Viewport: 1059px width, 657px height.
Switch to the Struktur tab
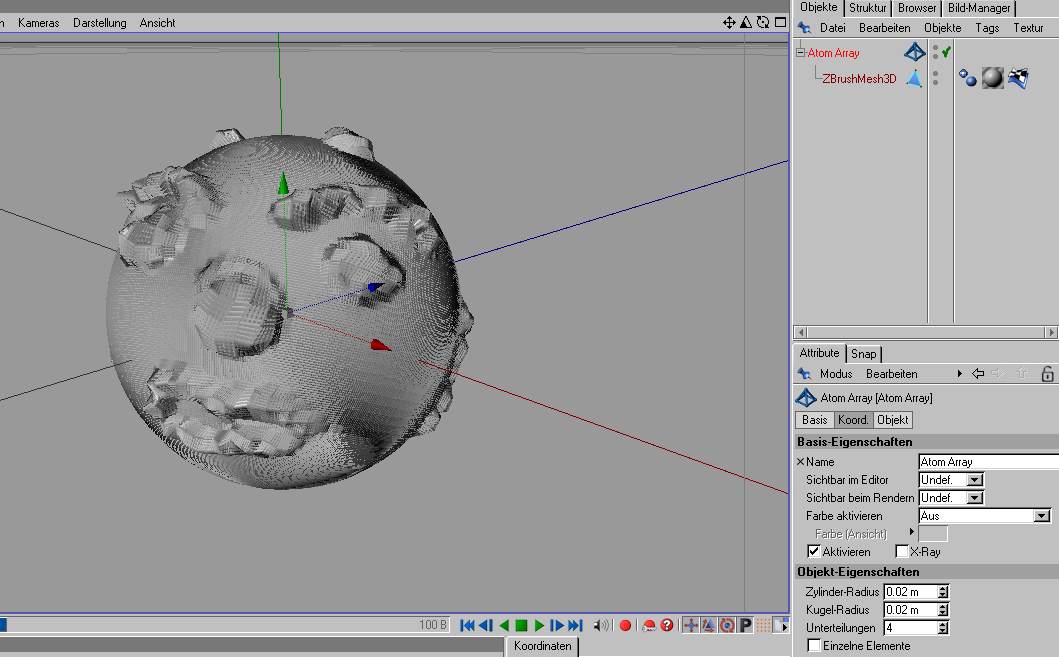(867, 8)
